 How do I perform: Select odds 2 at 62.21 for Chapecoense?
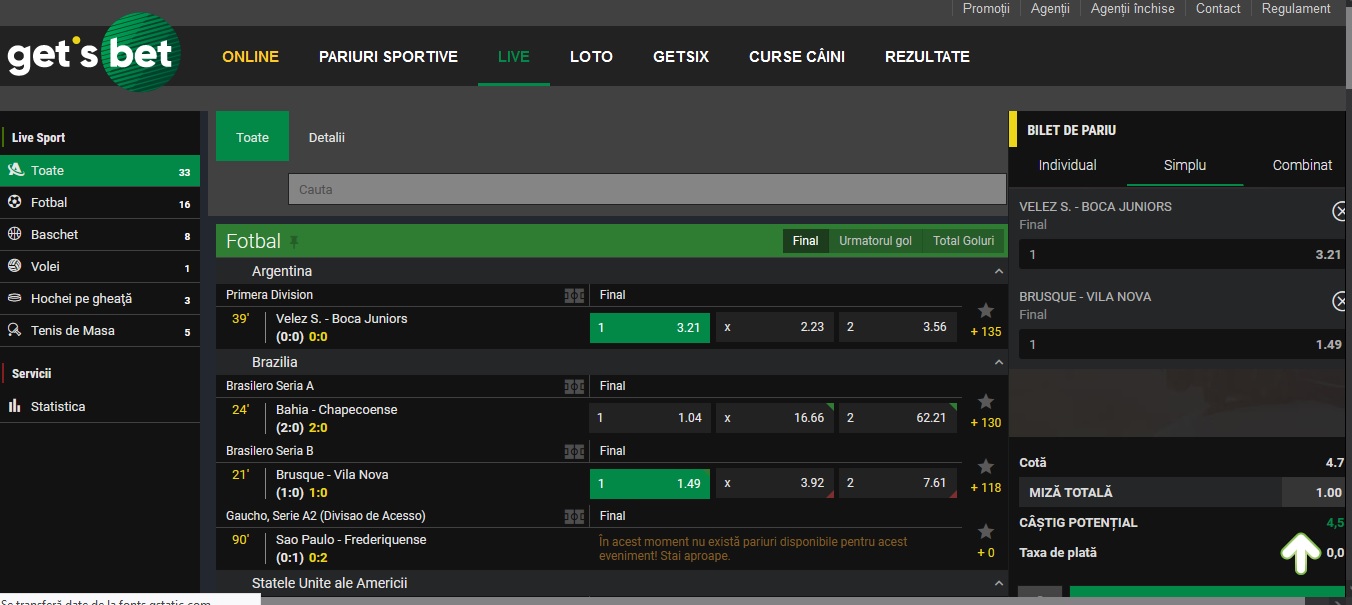(898, 418)
